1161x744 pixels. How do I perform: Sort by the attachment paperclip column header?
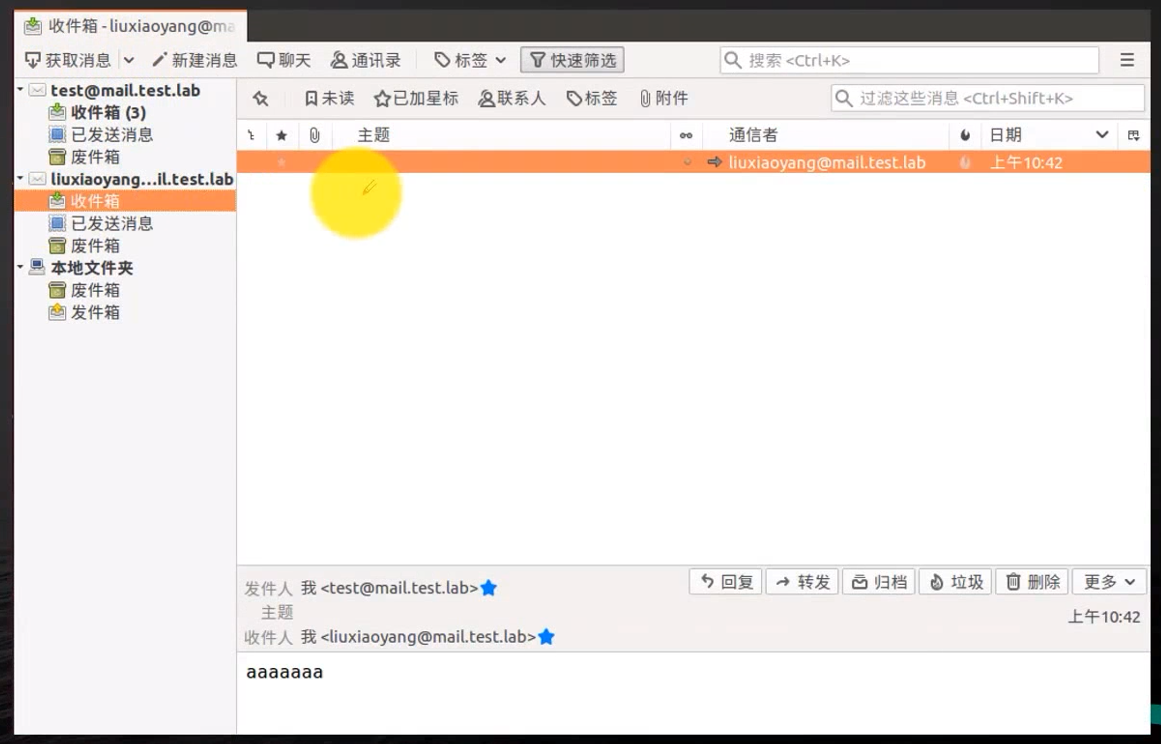tap(315, 135)
